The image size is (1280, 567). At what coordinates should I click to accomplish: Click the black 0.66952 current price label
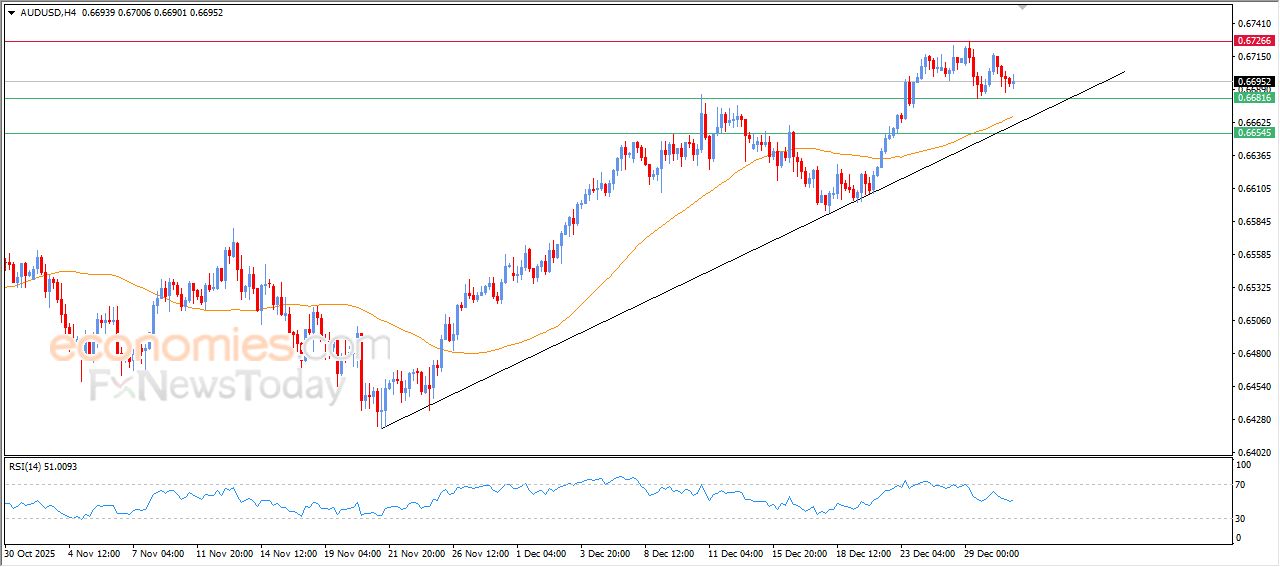point(1254,82)
